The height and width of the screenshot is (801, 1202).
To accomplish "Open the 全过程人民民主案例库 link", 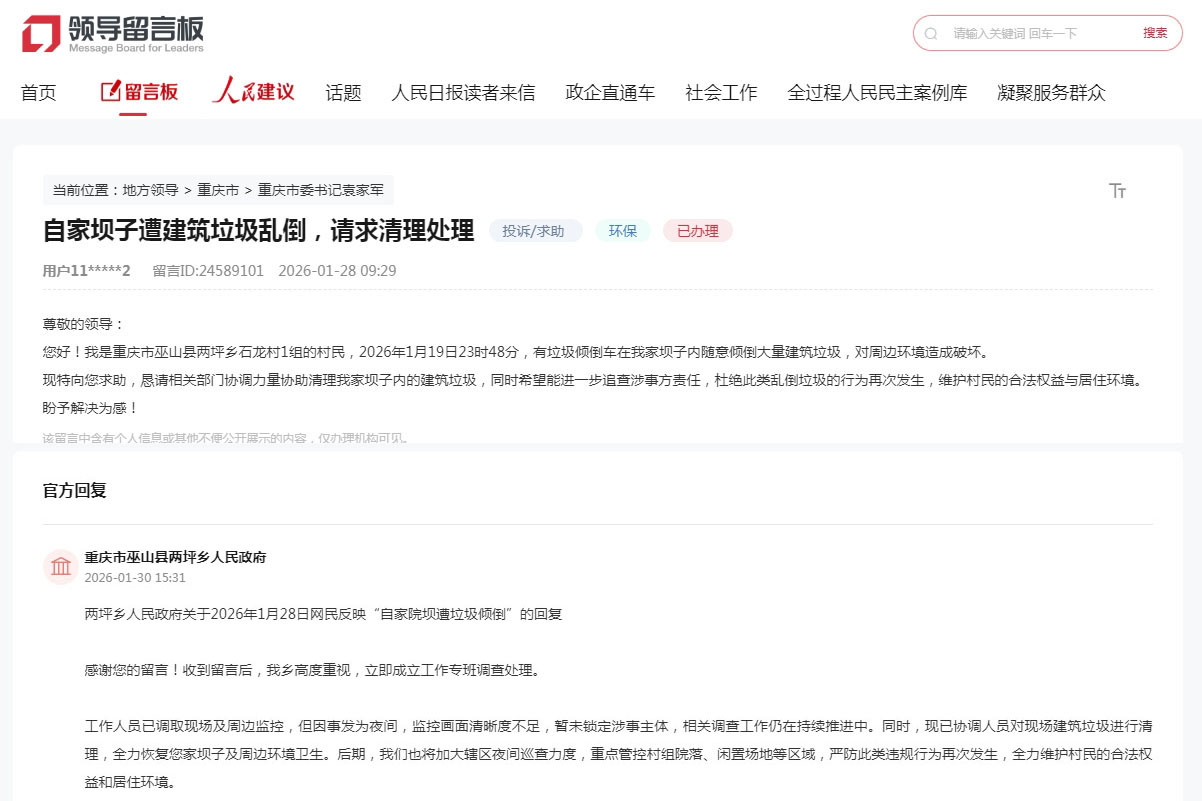I will pos(878,92).
